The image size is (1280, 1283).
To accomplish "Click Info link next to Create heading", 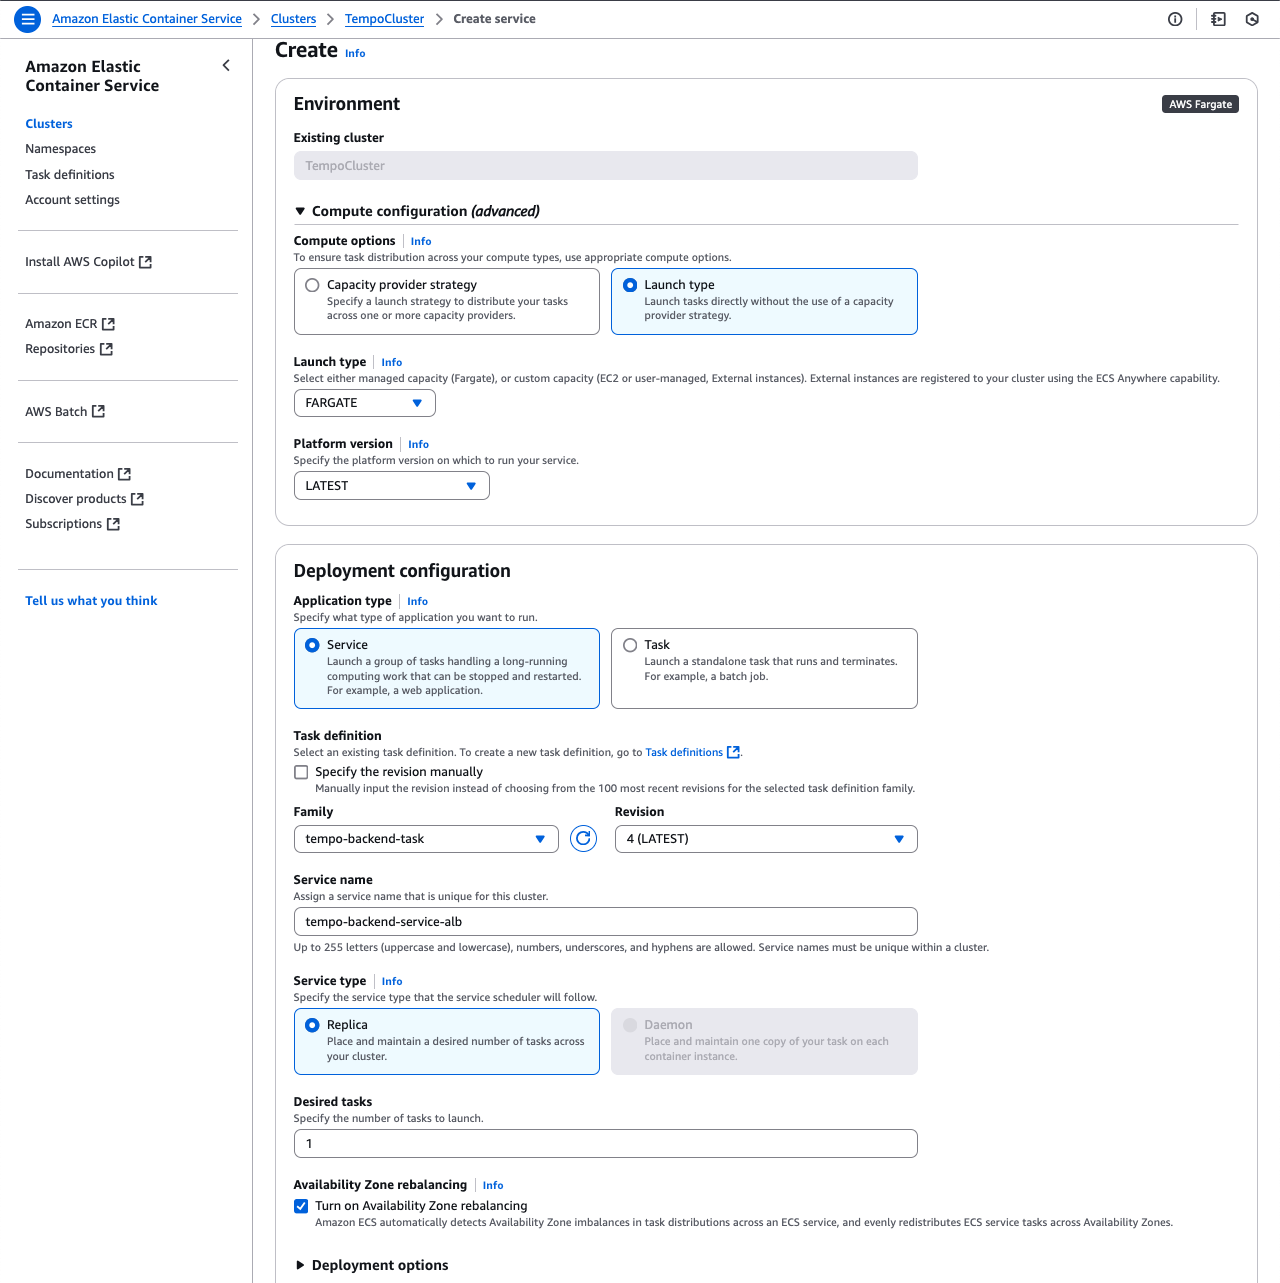I will [x=355, y=53].
